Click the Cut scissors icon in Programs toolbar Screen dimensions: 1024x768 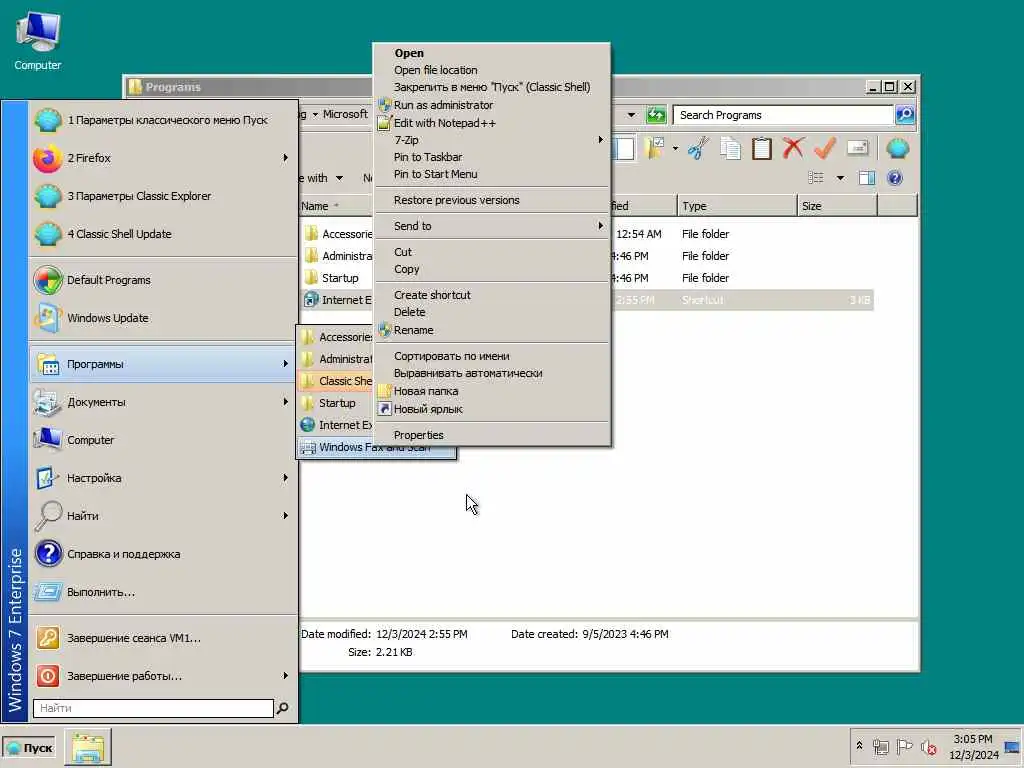click(698, 149)
